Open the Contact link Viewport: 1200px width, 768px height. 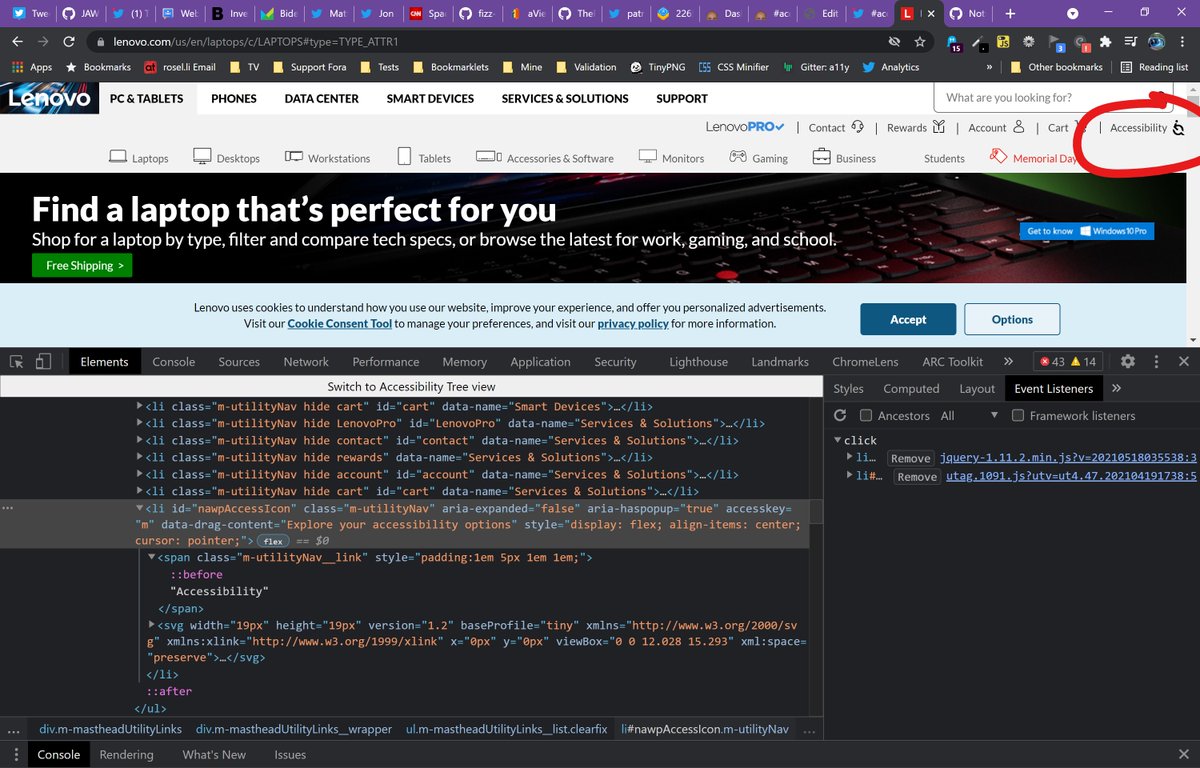[x=836, y=128]
